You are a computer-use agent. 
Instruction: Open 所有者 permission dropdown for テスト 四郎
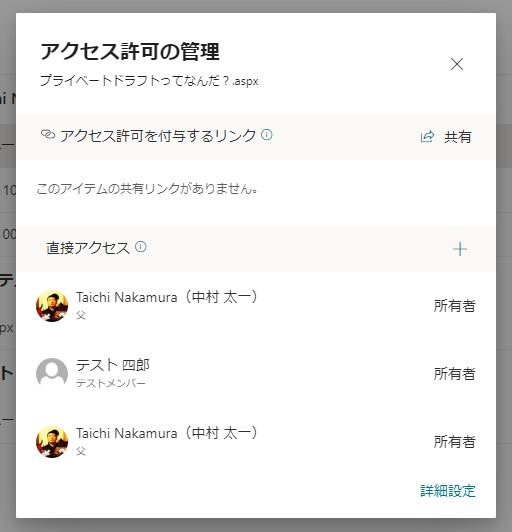(454, 374)
